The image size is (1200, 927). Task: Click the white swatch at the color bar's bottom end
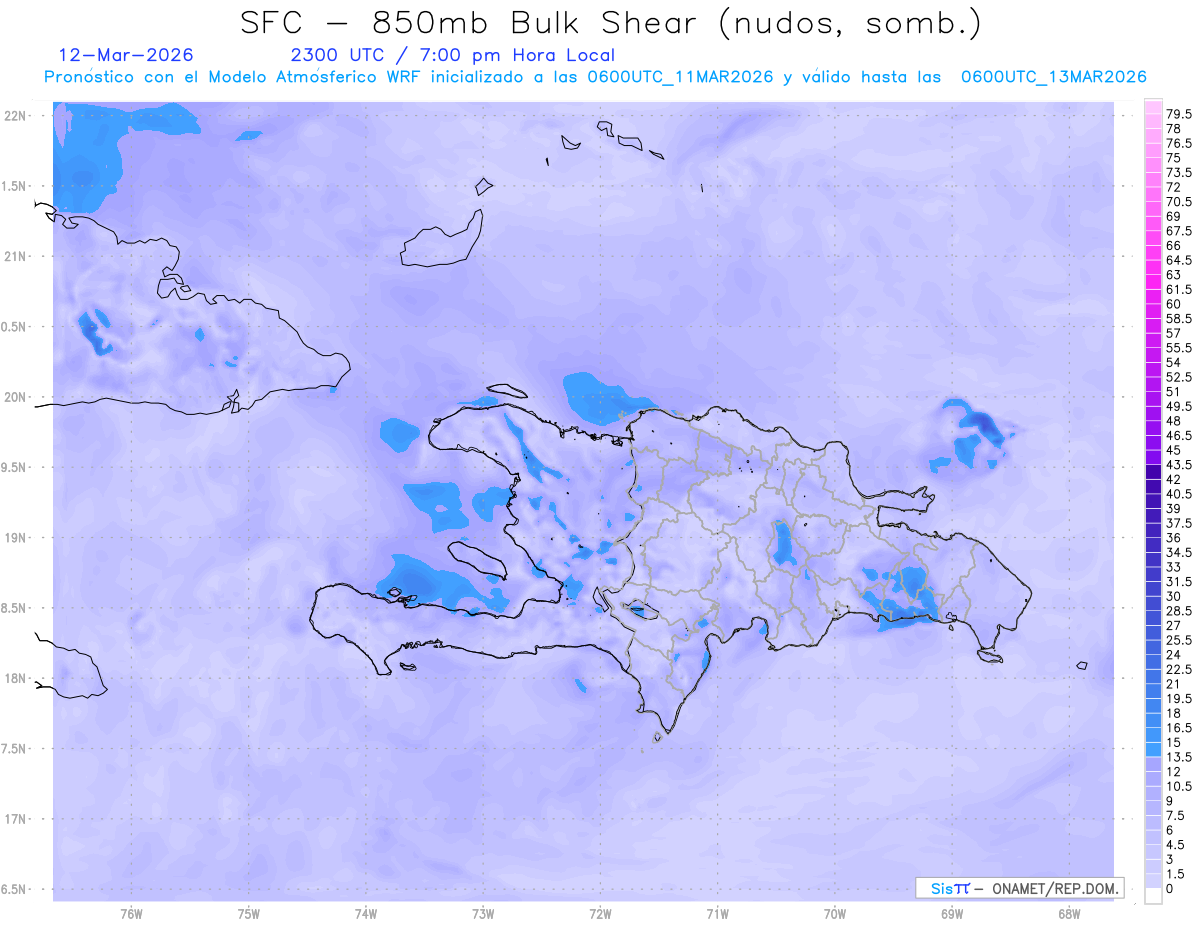(x=1153, y=896)
